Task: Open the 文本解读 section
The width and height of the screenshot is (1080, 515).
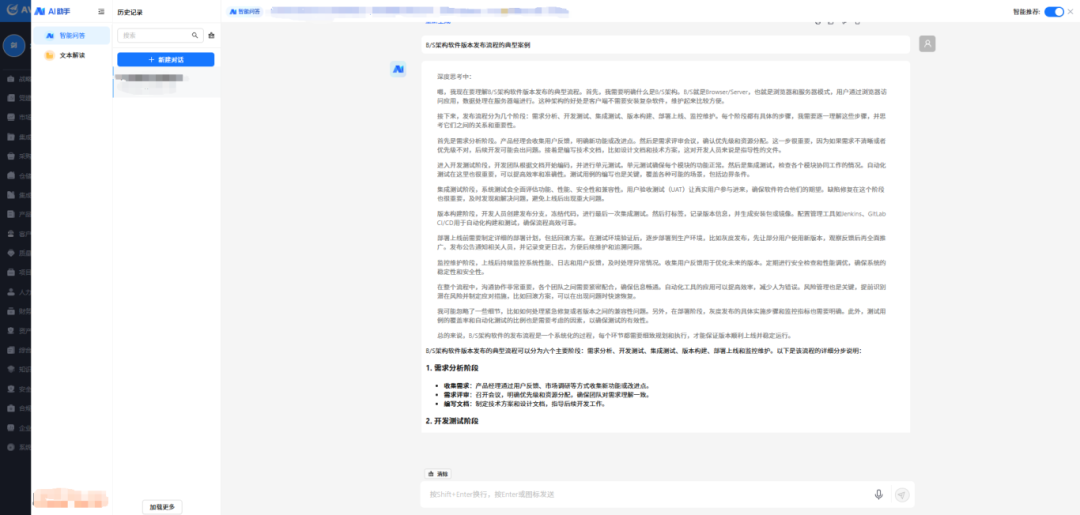Action: 72,55
